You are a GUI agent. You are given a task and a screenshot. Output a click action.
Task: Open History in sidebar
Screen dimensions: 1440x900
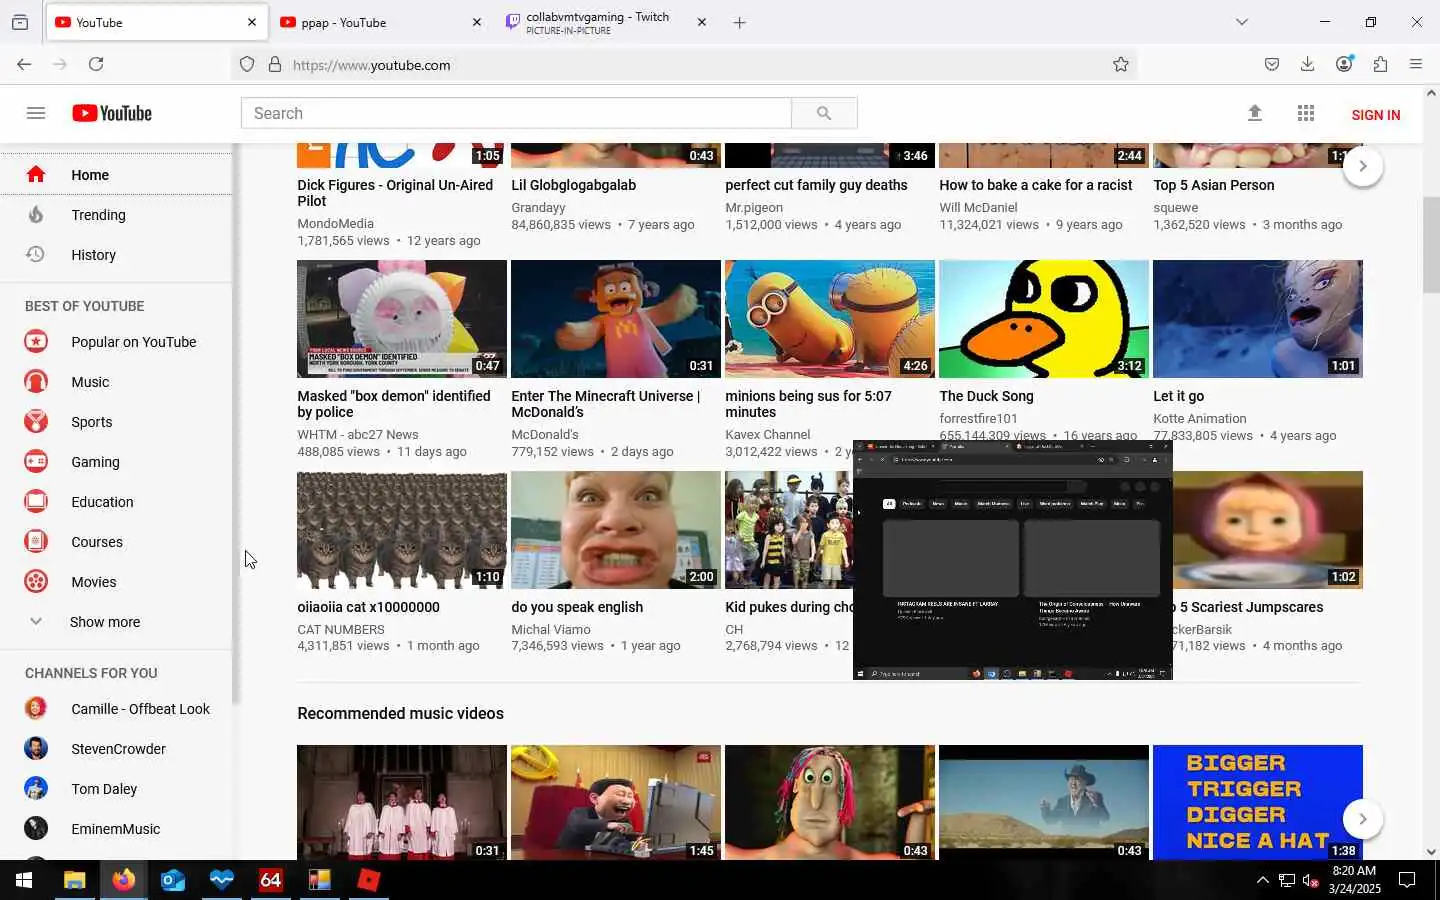point(115,255)
